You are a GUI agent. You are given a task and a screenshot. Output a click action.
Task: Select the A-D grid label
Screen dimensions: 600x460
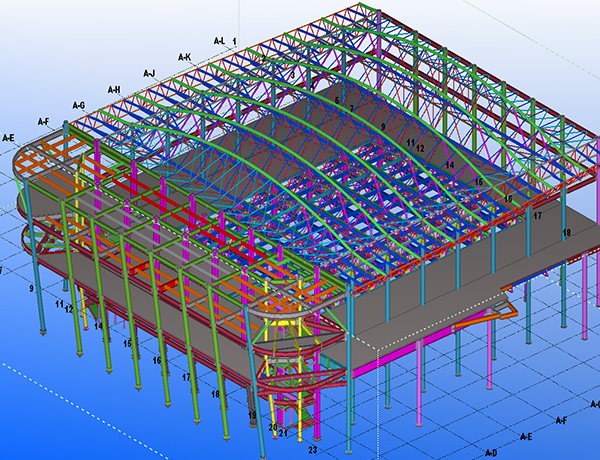[x=490, y=453]
